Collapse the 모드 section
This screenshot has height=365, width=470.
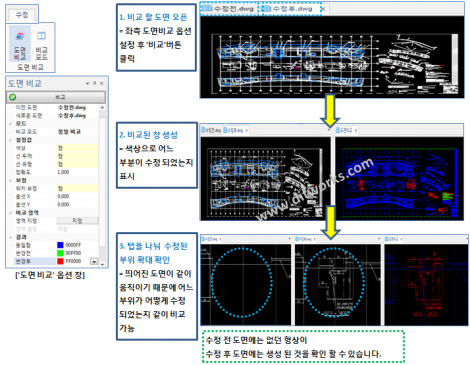(10, 123)
